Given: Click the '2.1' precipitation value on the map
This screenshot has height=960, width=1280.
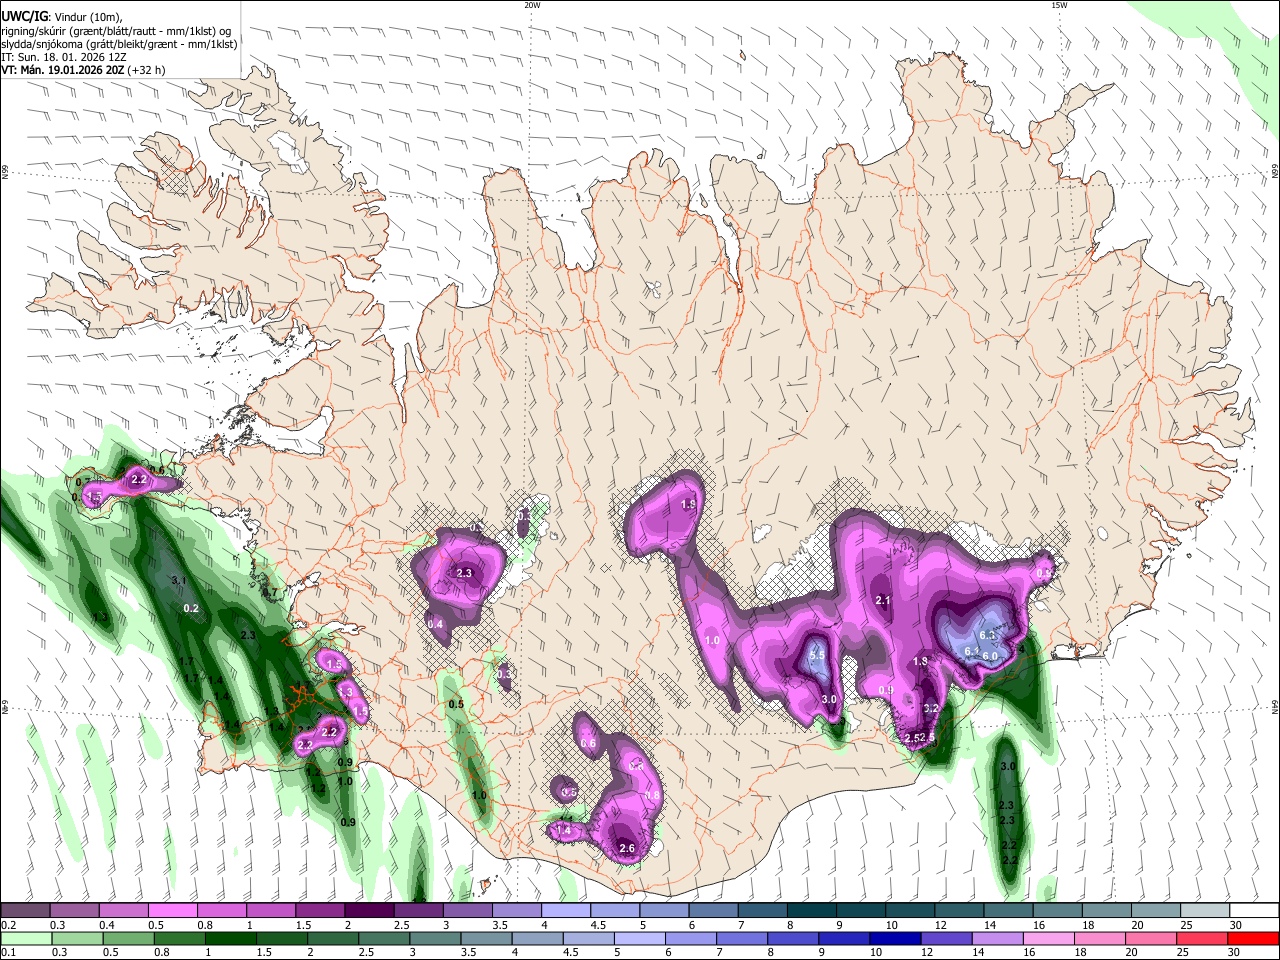Looking at the screenshot, I should pyautogui.click(x=883, y=601).
